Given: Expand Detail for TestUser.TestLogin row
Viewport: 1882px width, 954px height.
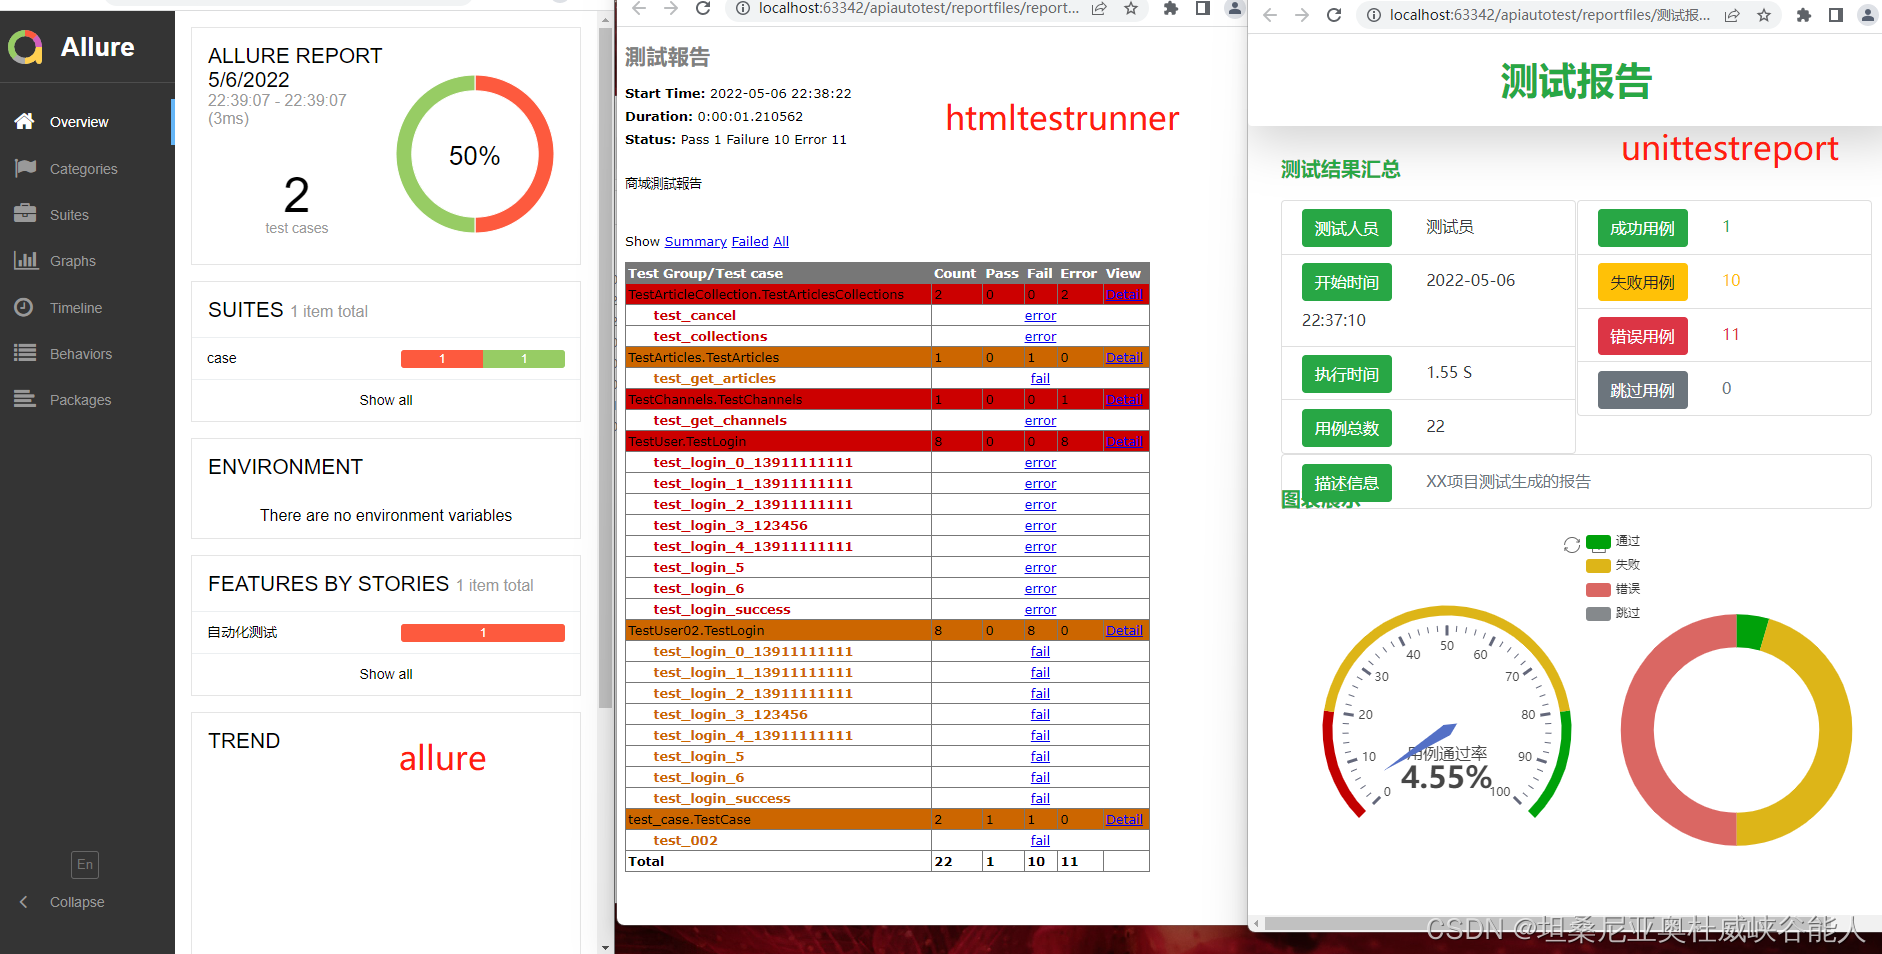Looking at the screenshot, I should (x=1124, y=442).
